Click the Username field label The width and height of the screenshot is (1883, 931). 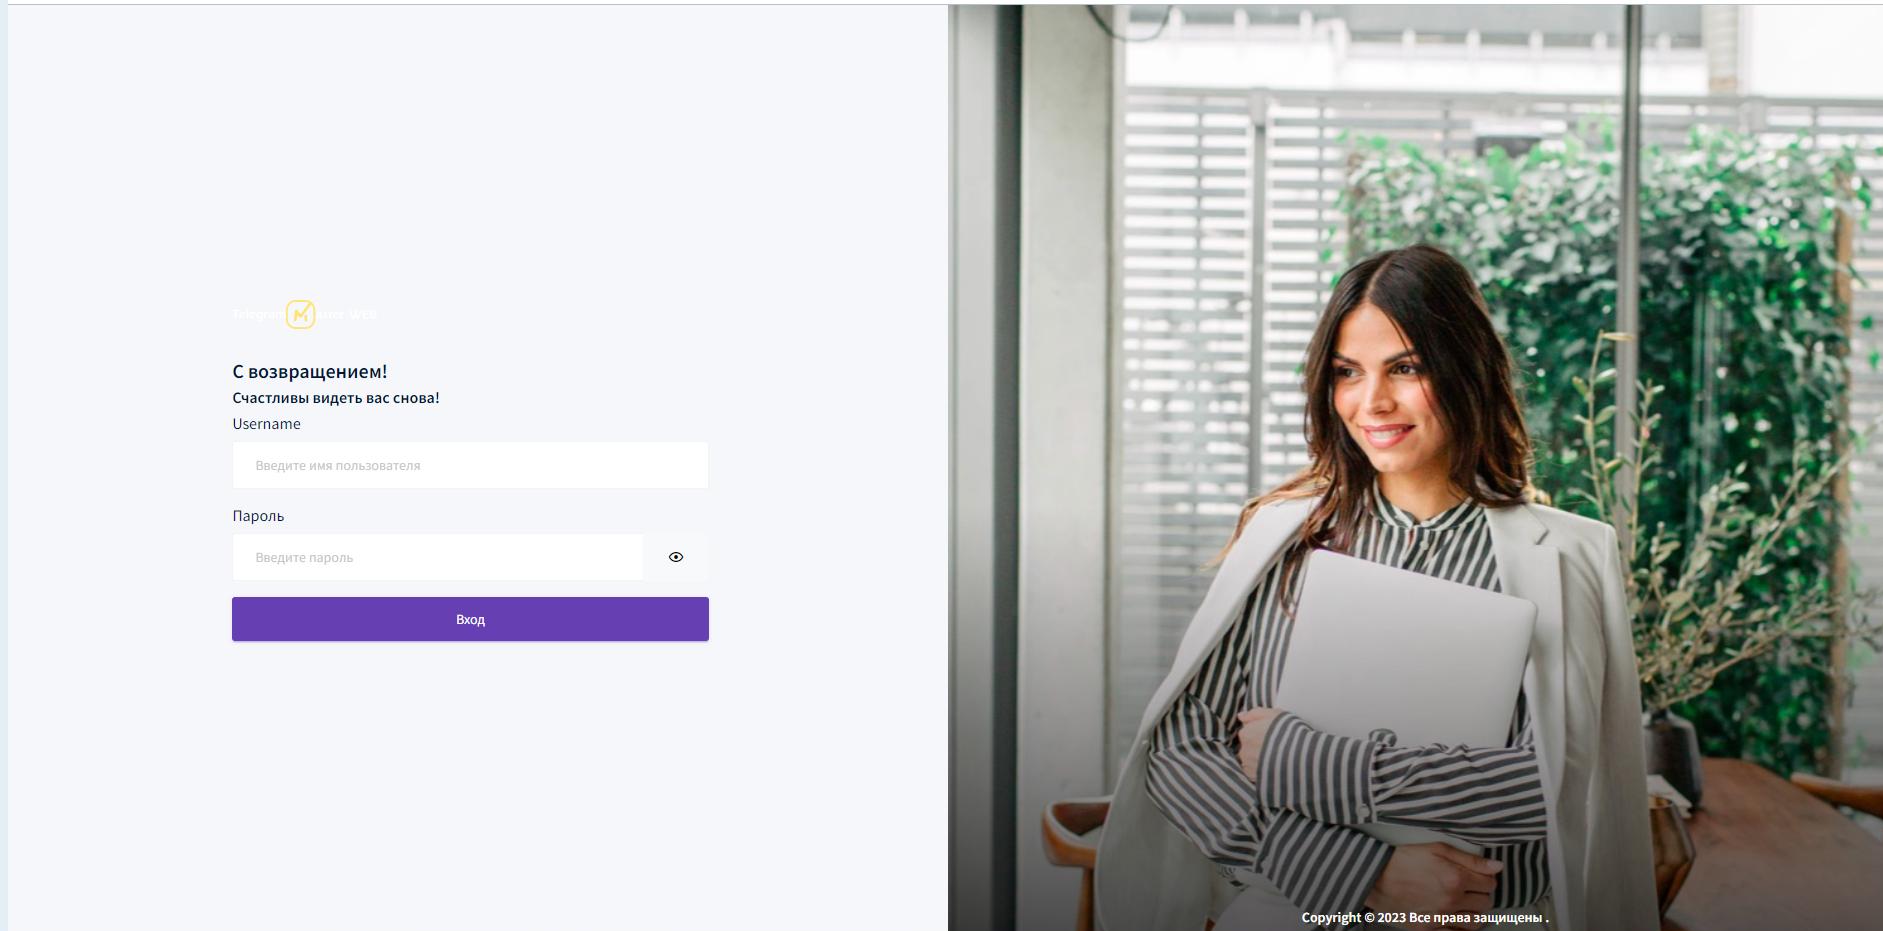point(267,424)
